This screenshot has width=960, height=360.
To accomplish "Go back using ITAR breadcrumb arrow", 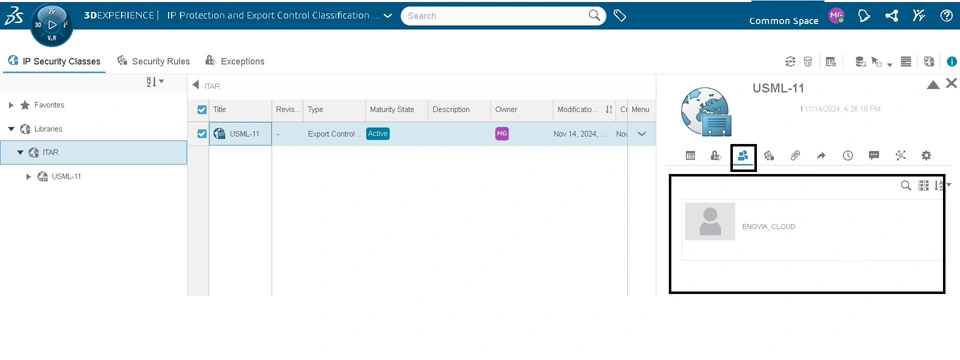I will (x=196, y=85).
